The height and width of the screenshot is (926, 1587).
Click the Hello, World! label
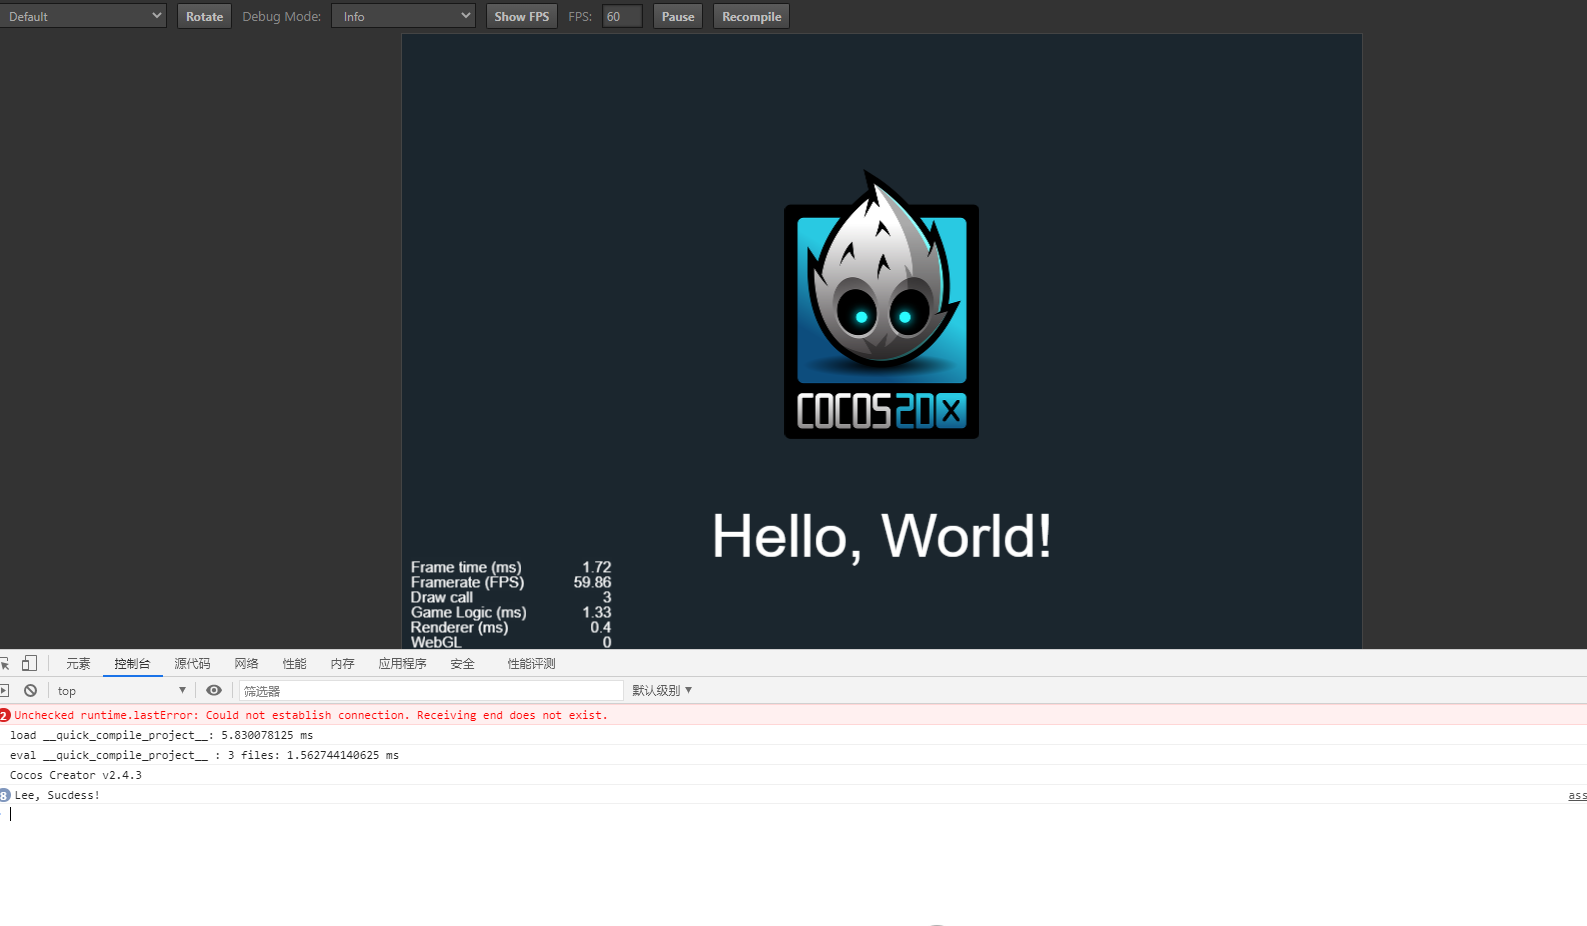pos(881,536)
